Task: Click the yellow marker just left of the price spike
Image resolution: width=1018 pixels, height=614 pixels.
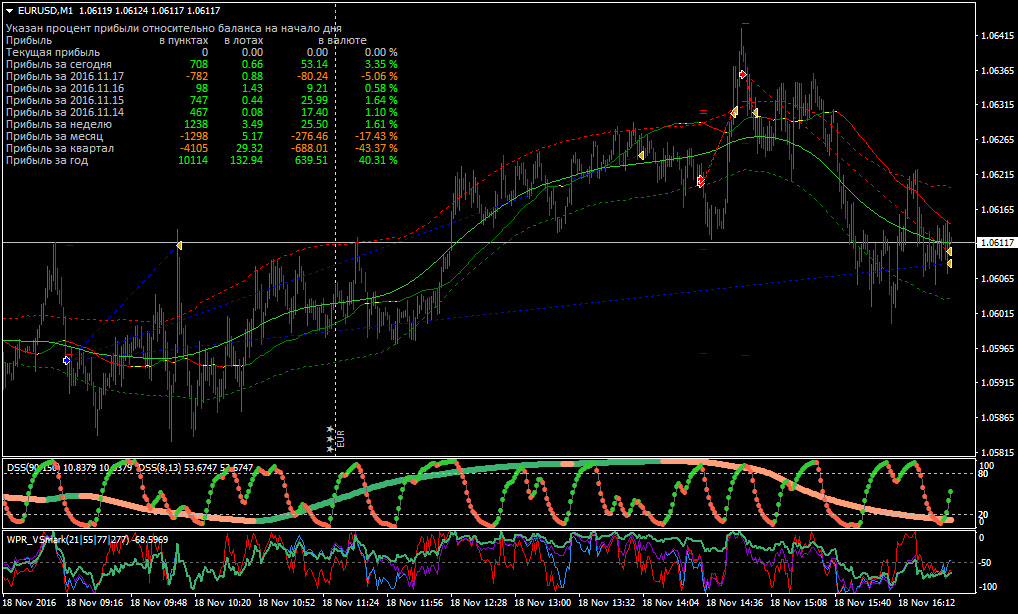Action: point(734,112)
